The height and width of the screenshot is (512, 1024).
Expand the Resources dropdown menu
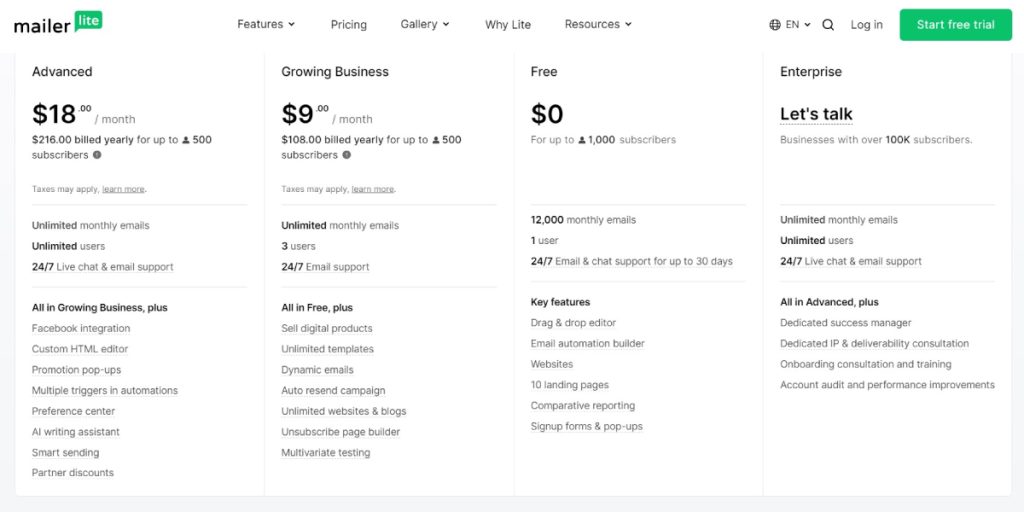coord(598,24)
